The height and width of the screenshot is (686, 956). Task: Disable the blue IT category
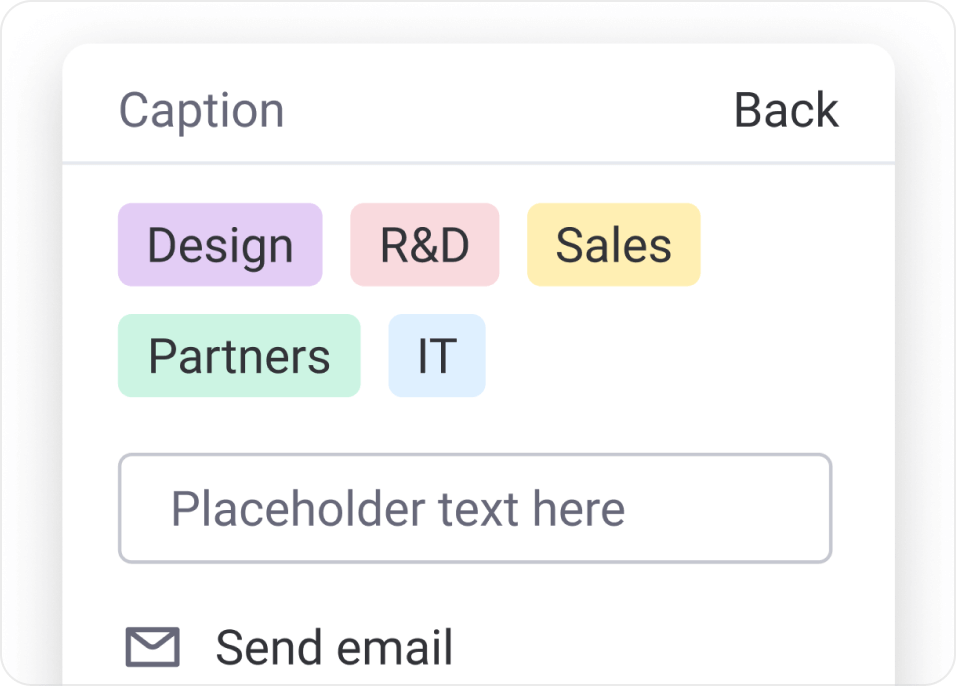(x=437, y=355)
